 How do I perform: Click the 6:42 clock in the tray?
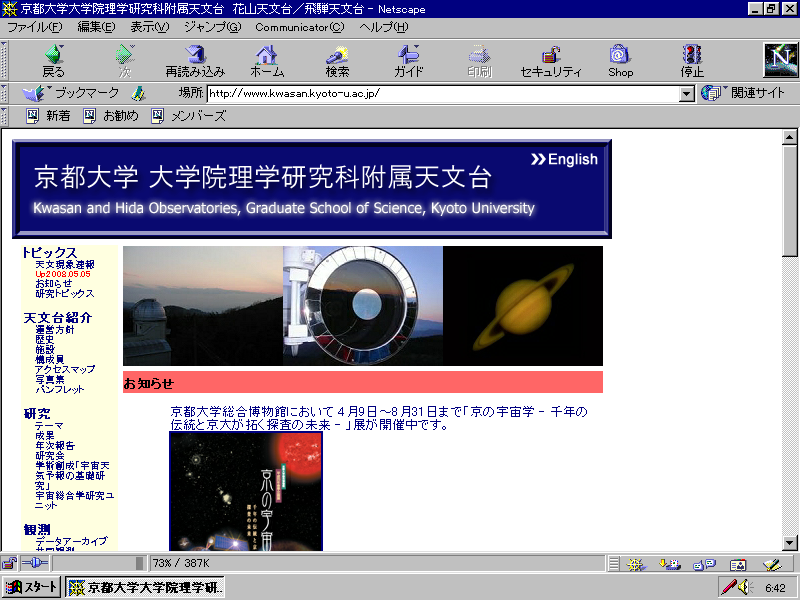(776, 588)
